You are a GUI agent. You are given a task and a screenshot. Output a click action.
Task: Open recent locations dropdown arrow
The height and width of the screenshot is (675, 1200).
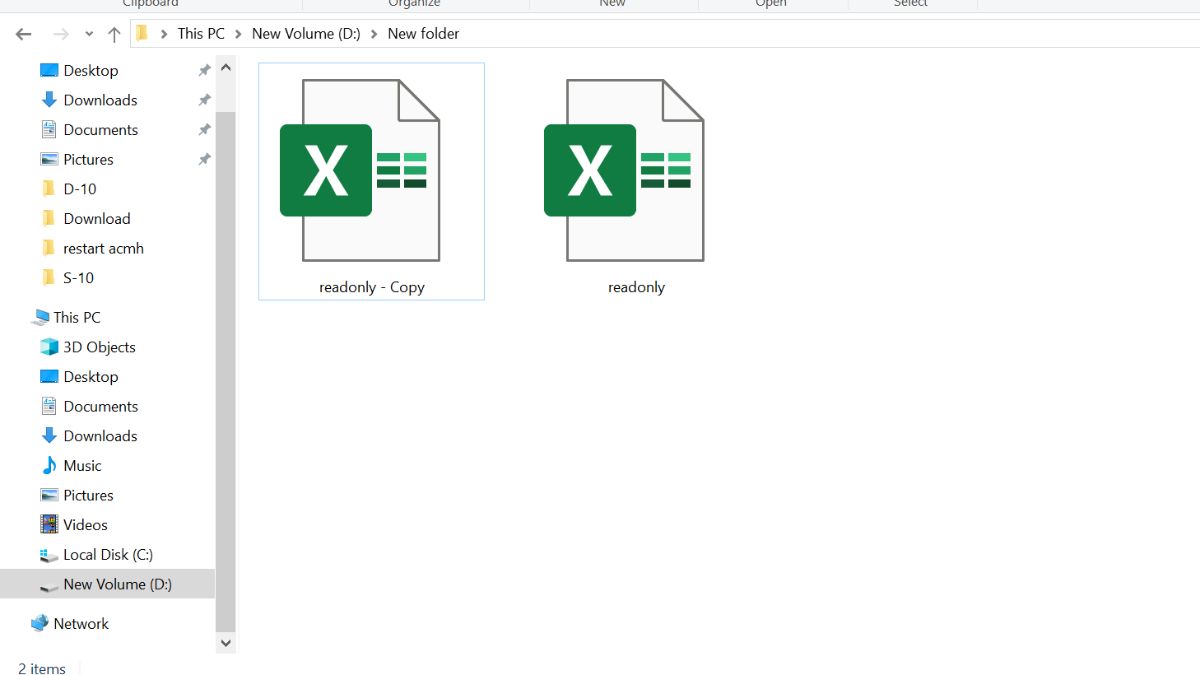(x=89, y=34)
